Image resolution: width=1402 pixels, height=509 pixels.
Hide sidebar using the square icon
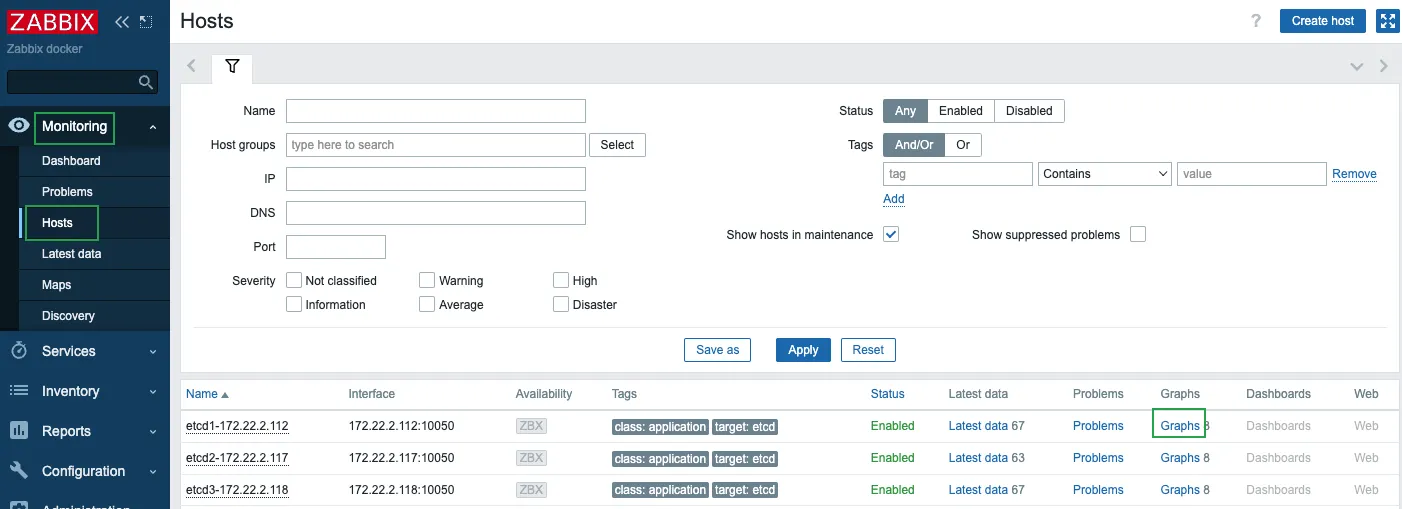click(x=146, y=21)
